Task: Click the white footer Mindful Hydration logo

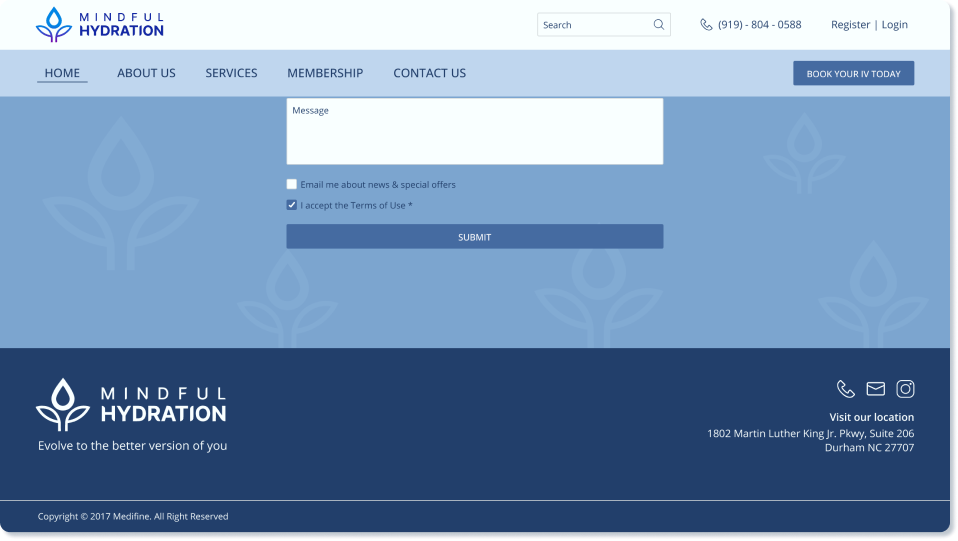Action: coord(131,404)
